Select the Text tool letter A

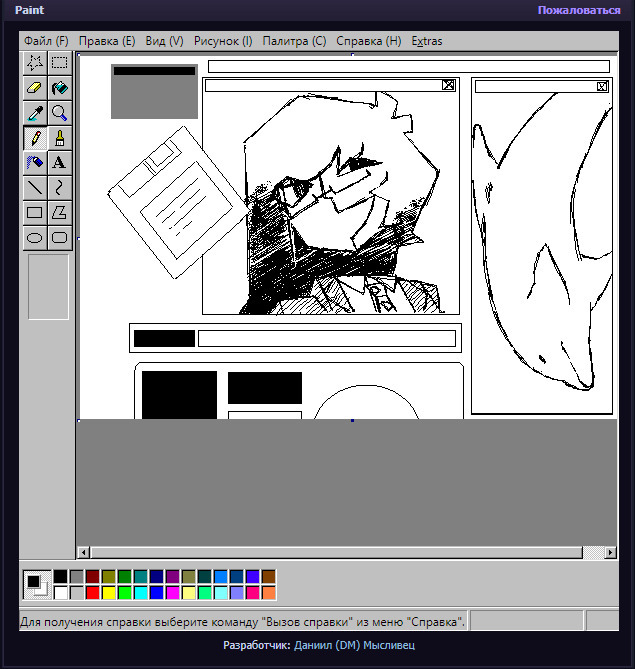[59, 163]
